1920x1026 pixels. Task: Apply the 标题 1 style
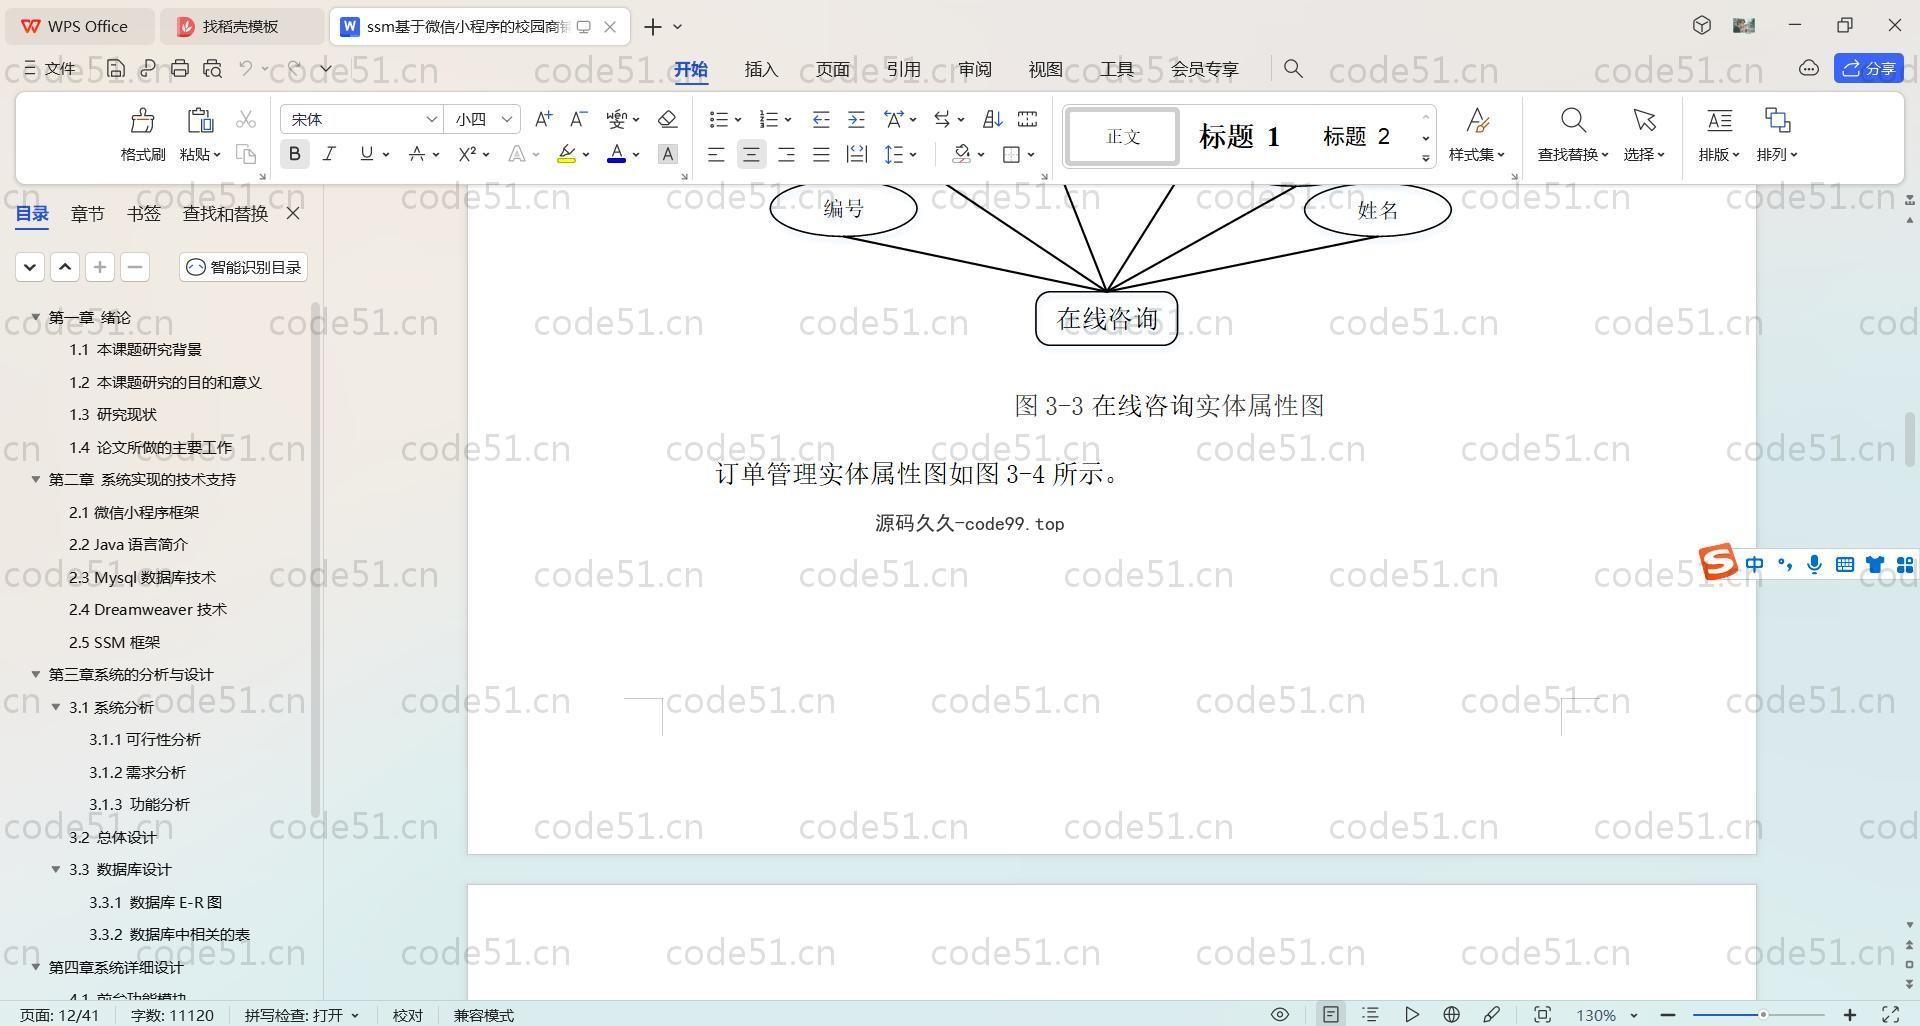click(1239, 136)
